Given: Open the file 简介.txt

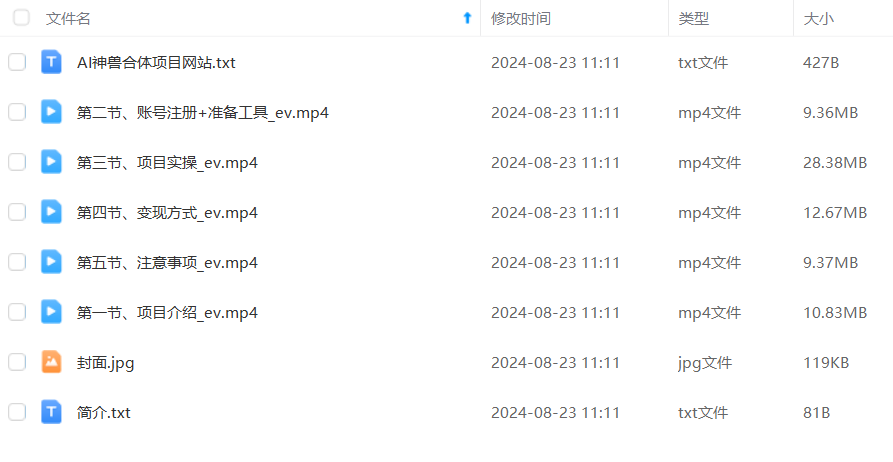Looking at the screenshot, I should coord(103,412).
